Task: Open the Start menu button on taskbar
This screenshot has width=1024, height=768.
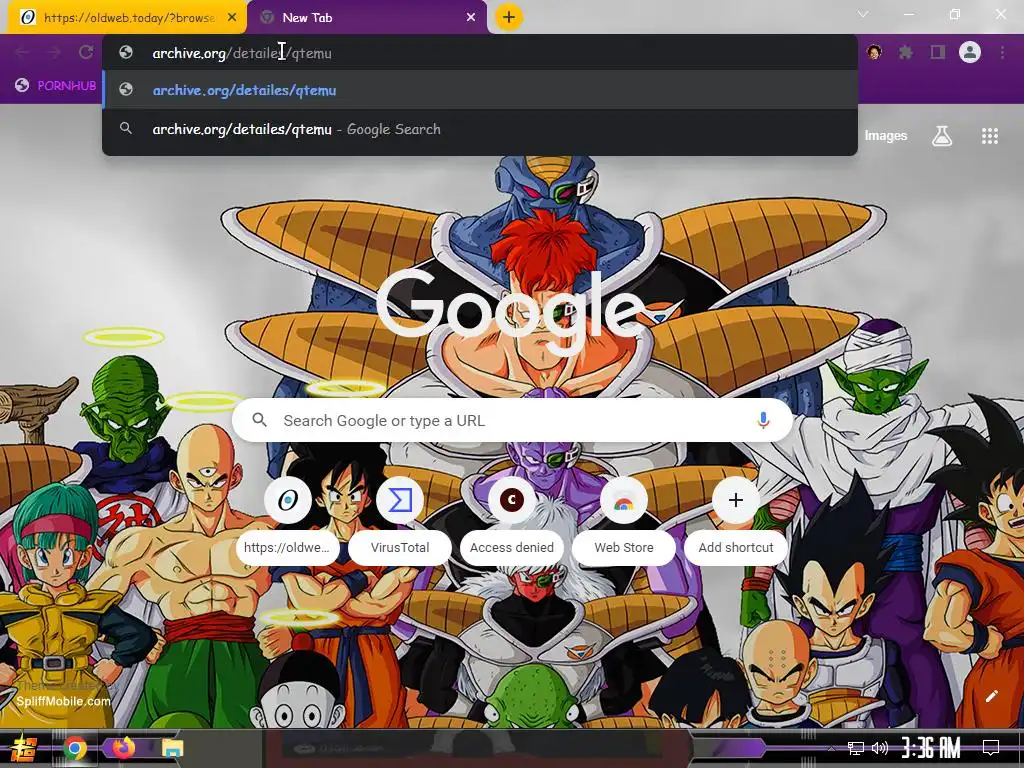Action: click(24, 748)
